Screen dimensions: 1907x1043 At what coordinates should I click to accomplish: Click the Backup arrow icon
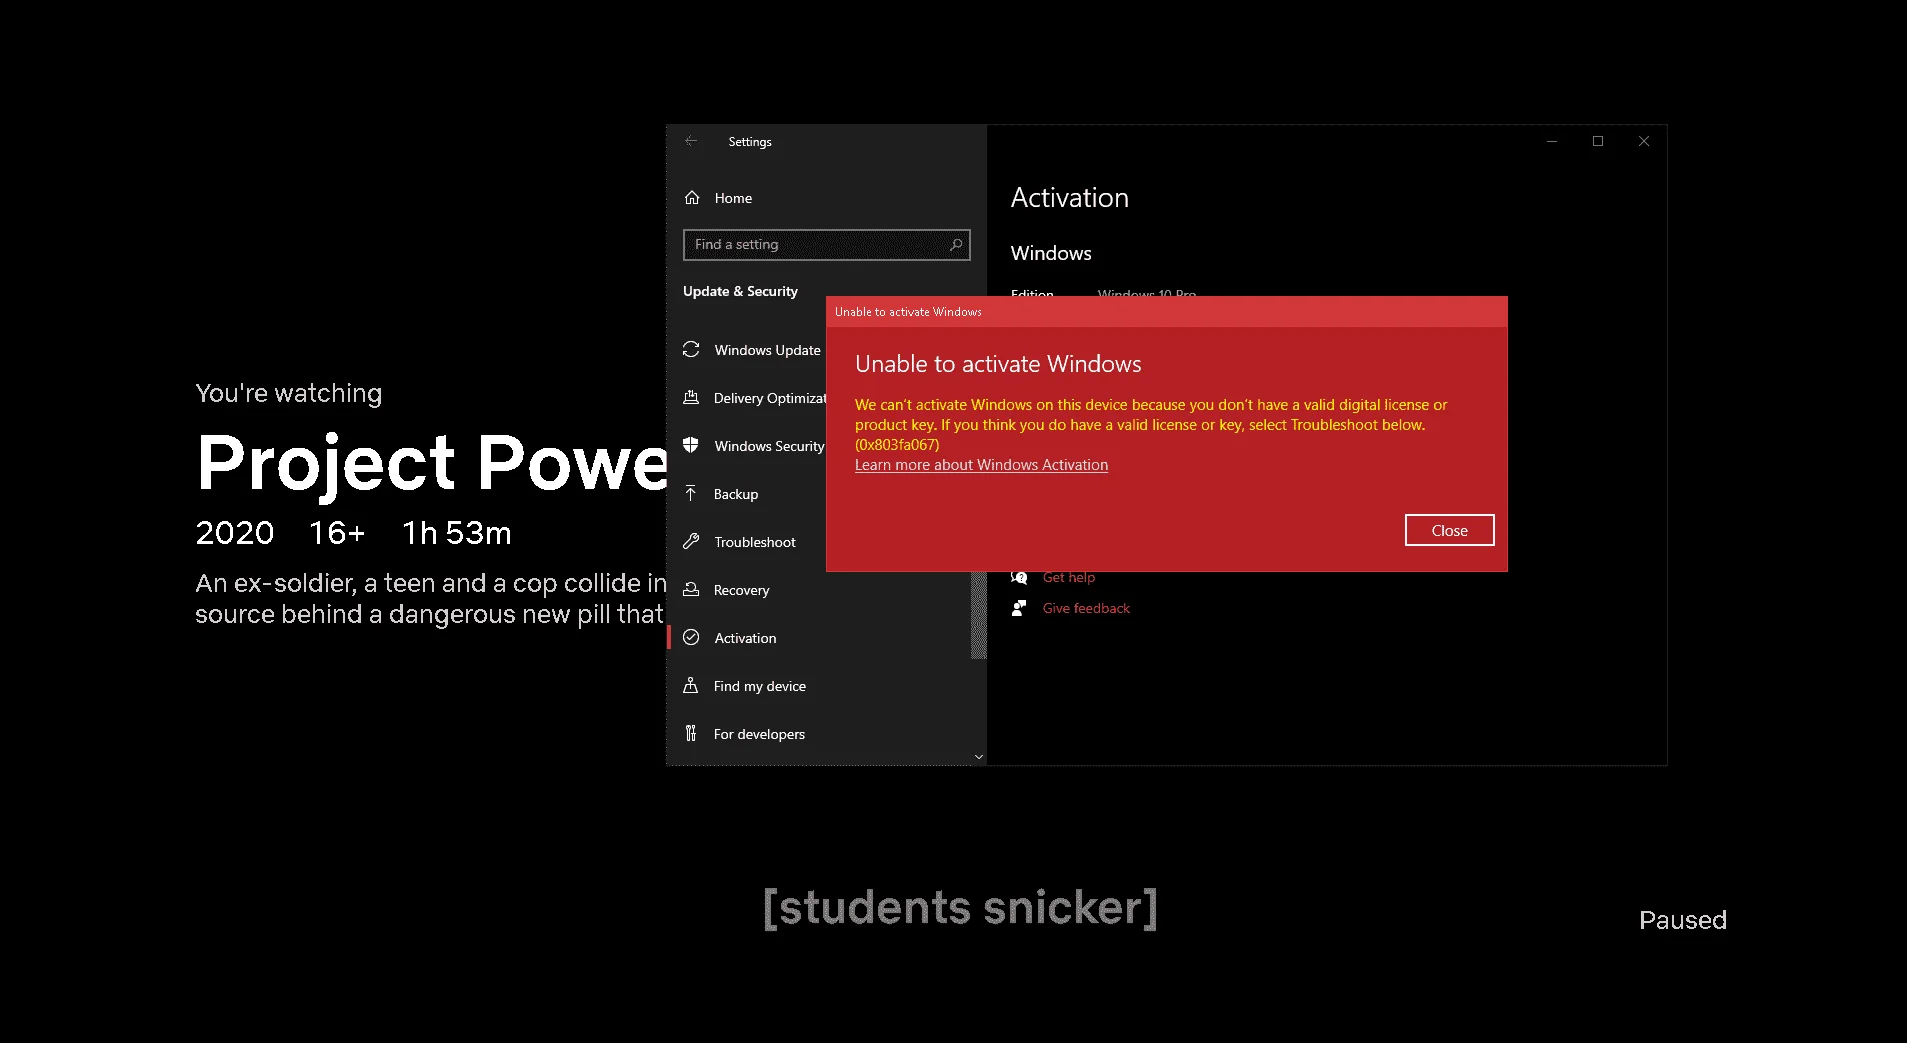coord(691,493)
